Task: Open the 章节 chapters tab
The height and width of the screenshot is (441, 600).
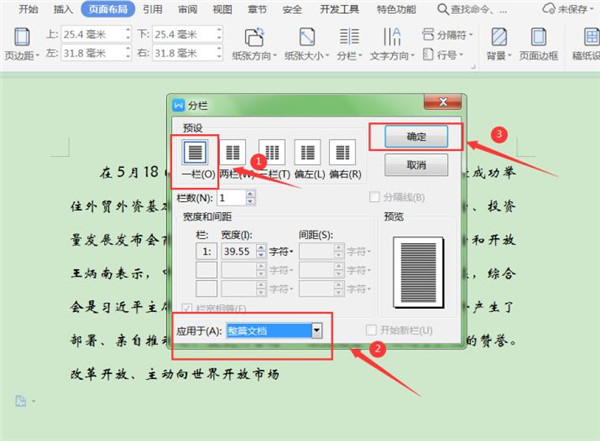Action: tap(257, 9)
